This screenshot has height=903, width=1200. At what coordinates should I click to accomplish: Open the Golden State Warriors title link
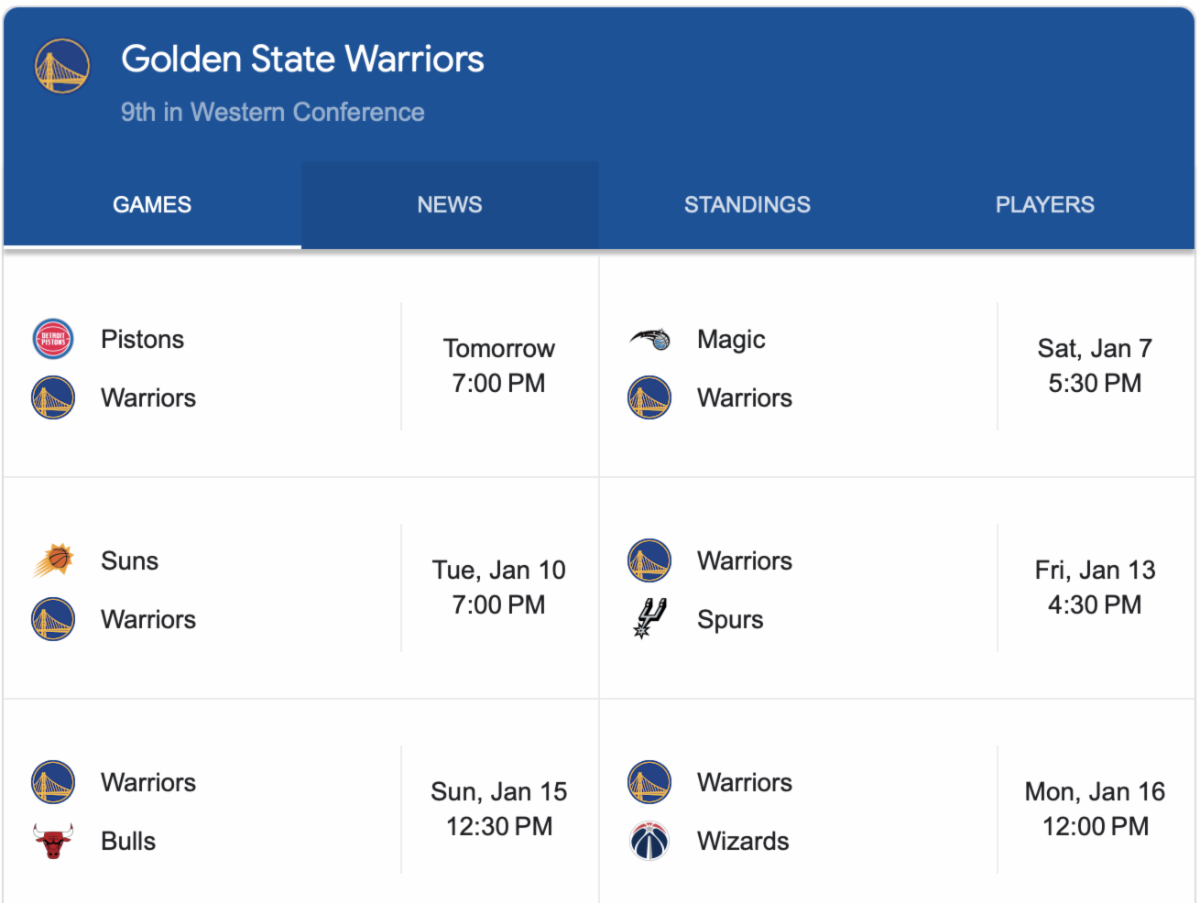pos(302,59)
